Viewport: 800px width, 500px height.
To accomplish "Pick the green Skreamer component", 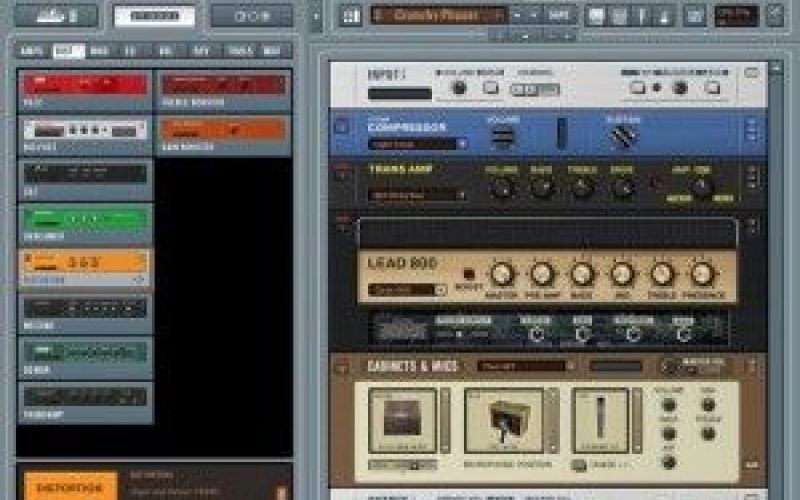I will 85,220.
